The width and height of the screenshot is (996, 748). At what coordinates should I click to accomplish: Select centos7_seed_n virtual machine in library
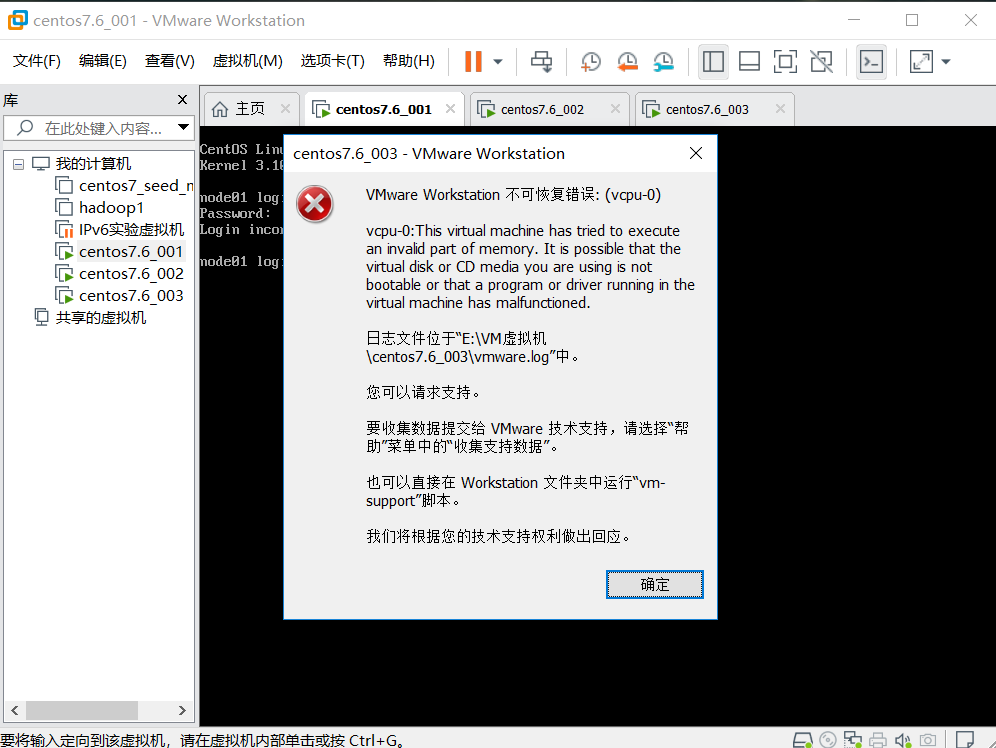(136, 186)
